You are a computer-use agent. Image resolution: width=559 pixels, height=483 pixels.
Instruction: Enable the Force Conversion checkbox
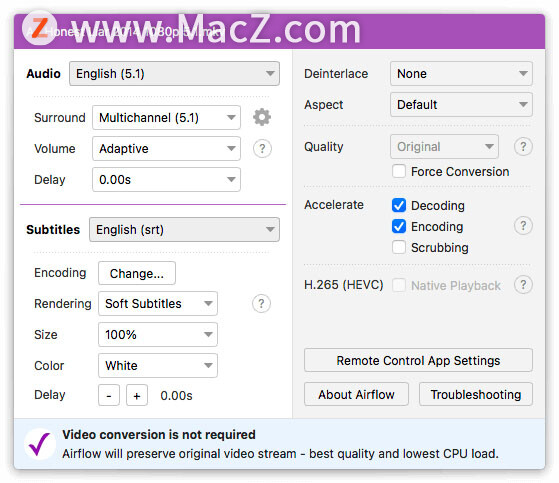tap(399, 171)
